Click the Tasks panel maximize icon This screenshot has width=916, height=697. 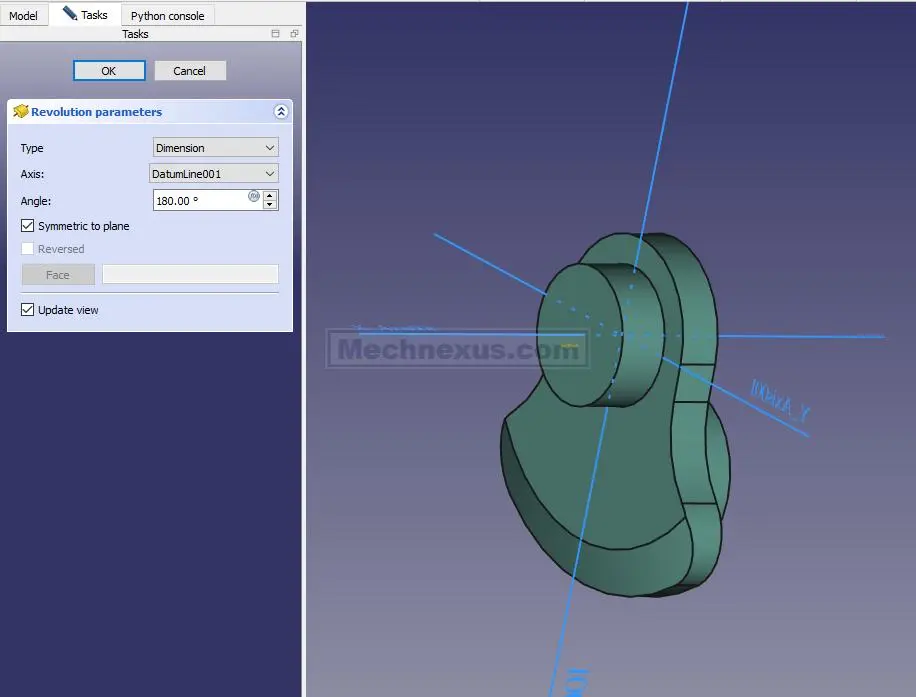(x=276, y=34)
